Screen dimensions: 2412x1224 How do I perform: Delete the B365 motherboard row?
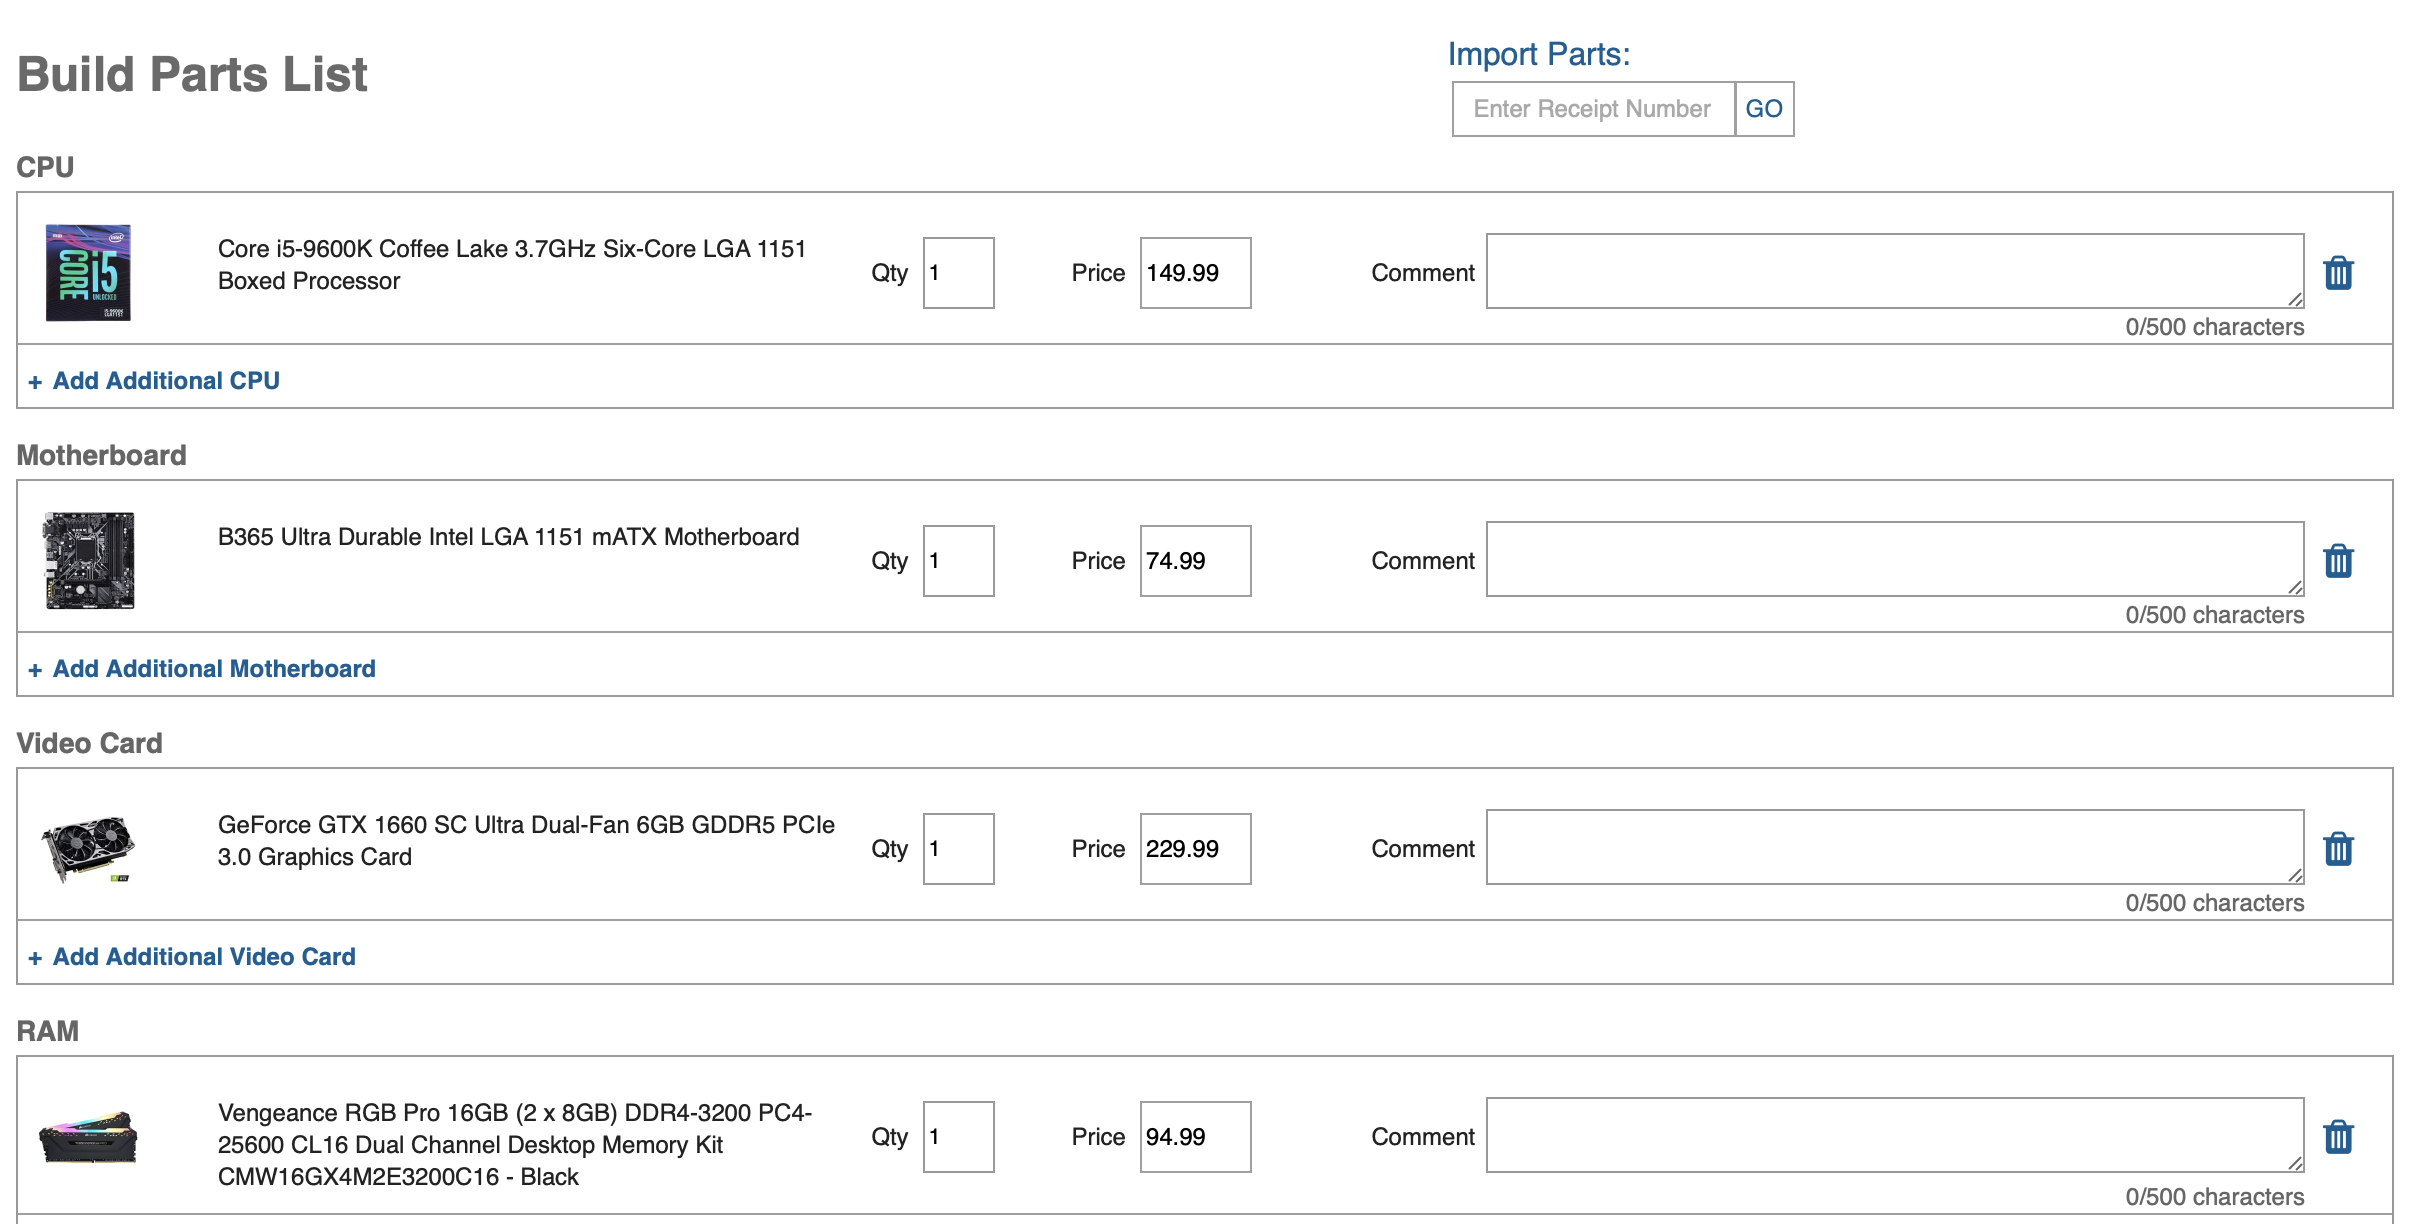click(x=2338, y=560)
